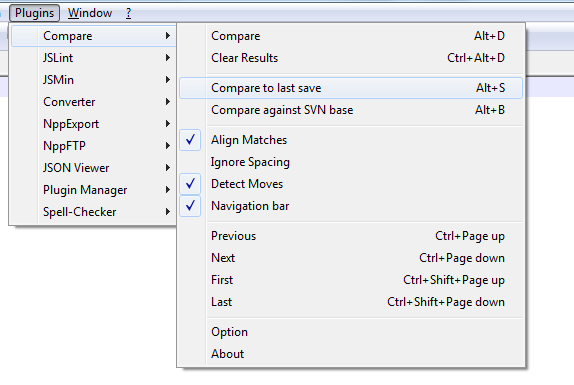Open the Spell-Checker submenu
Viewport: 574px width, 385px height.
pos(93,212)
